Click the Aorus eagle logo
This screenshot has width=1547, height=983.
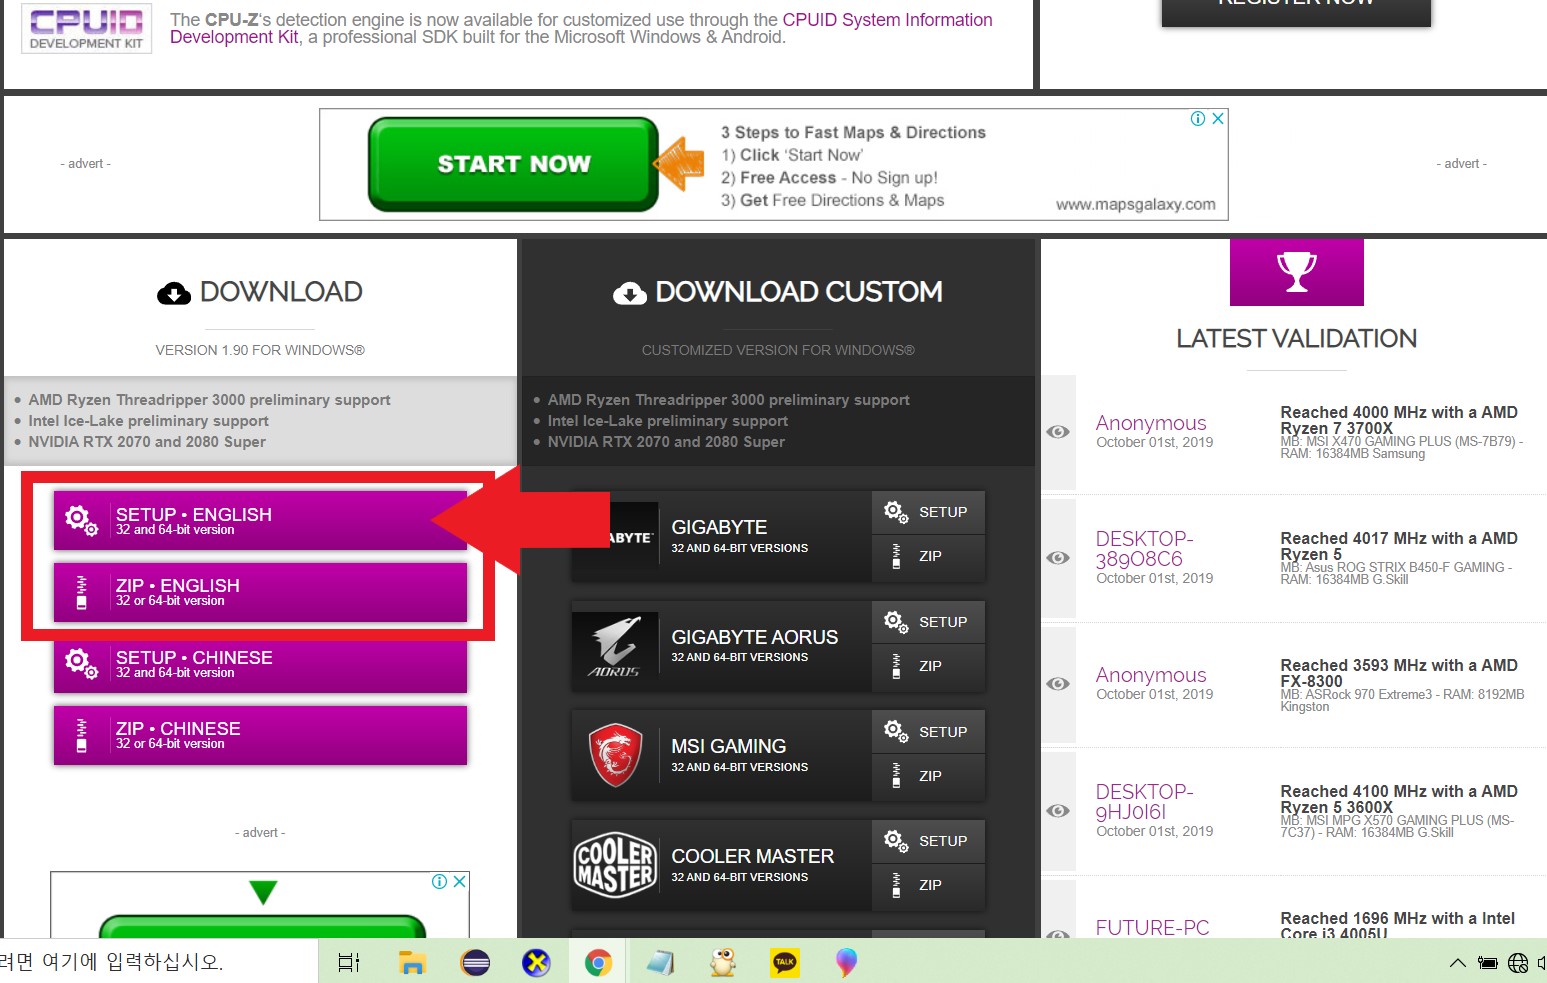615,646
